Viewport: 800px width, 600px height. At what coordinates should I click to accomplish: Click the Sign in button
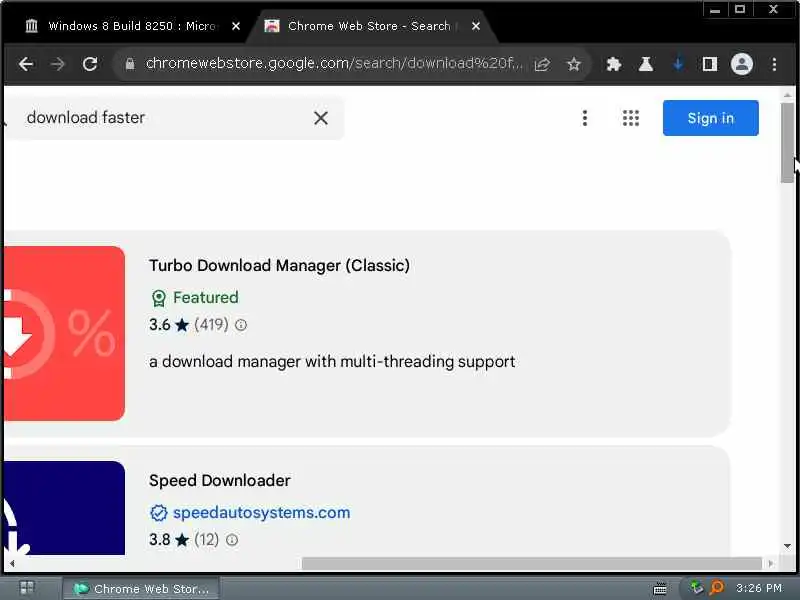pos(710,118)
